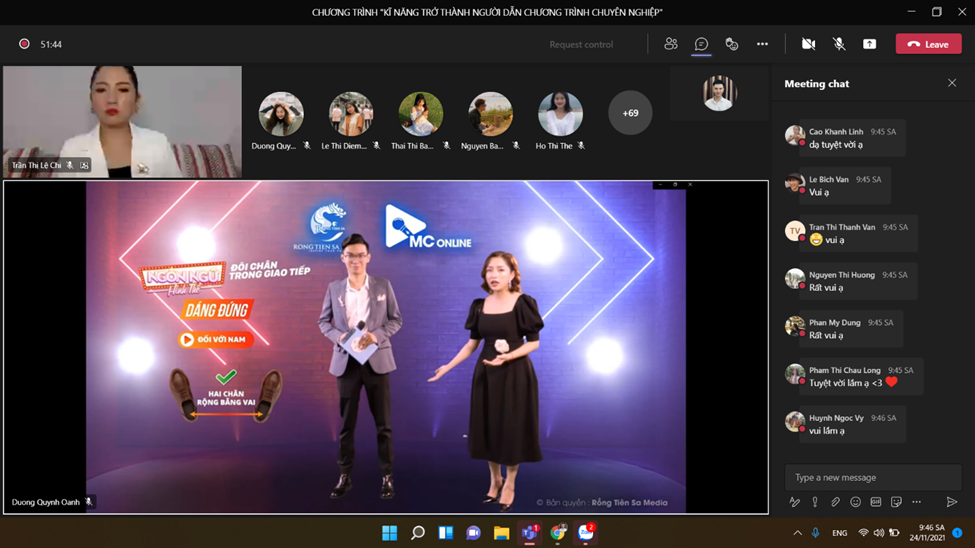This screenshot has height=548, width=975.
Task: Click Cao Khanh Linh's chat avatar
Action: 794,135
